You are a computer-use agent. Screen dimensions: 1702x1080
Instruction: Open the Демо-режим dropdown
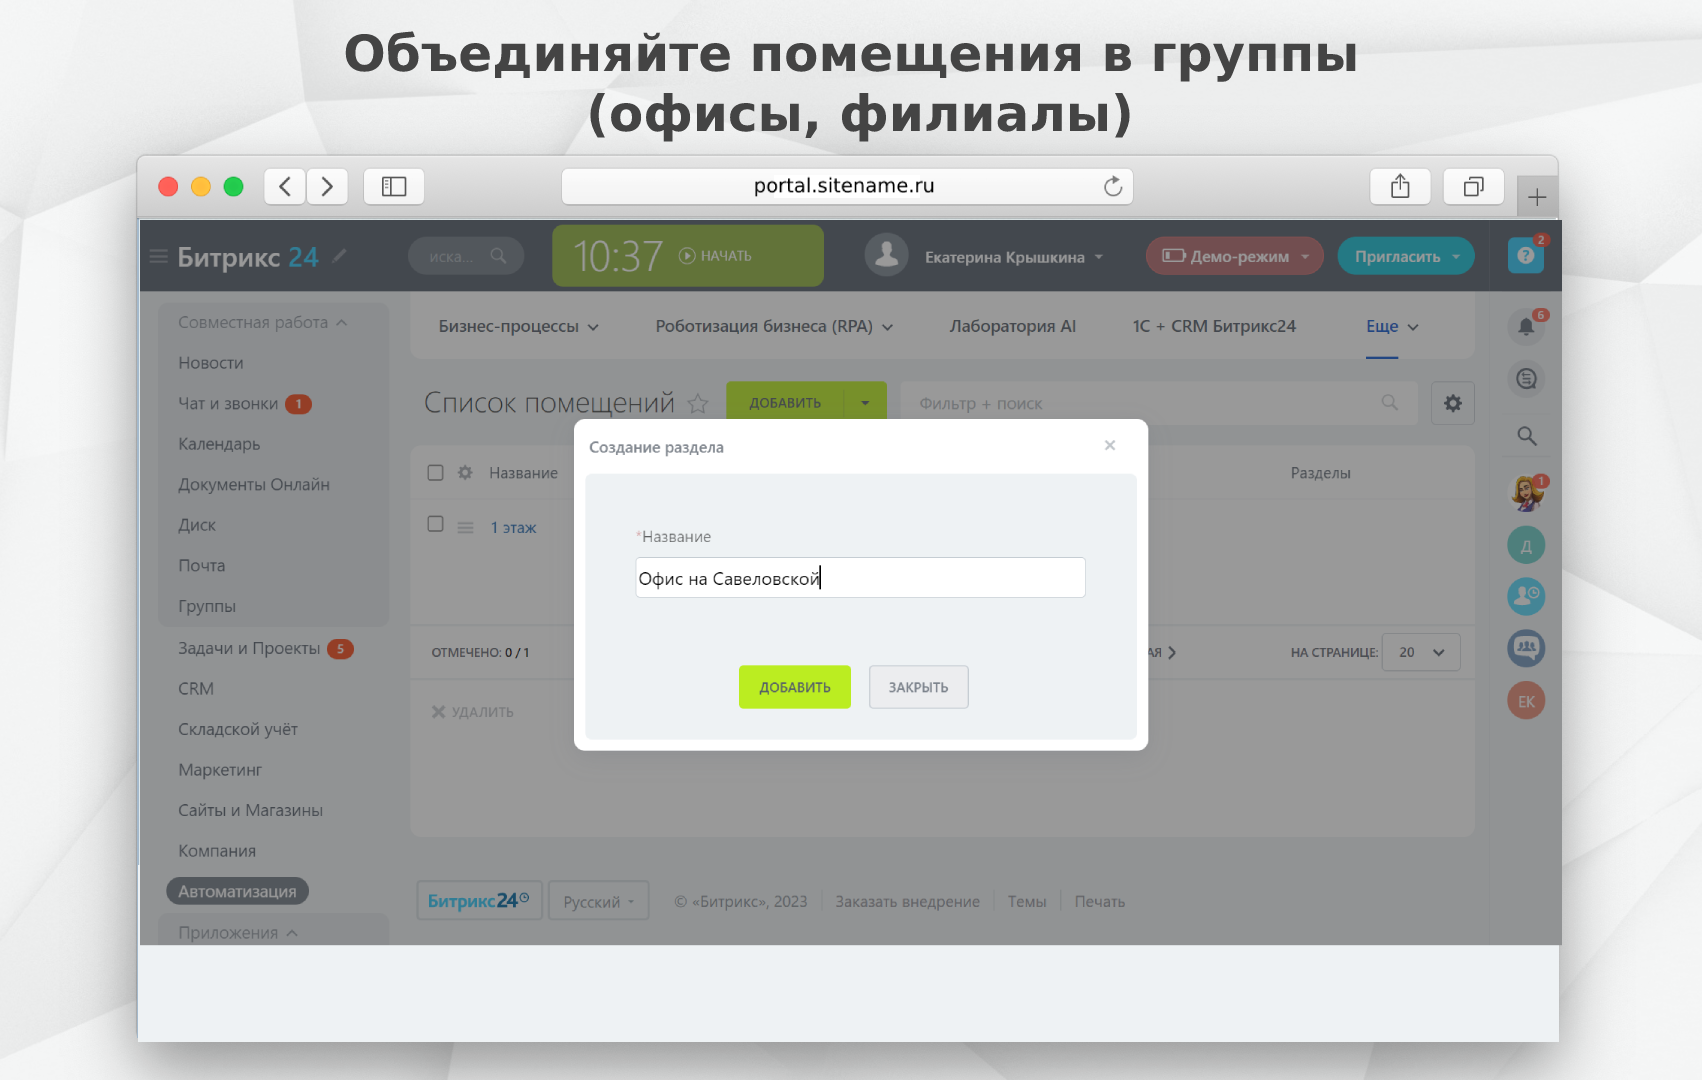[x=1235, y=256]
